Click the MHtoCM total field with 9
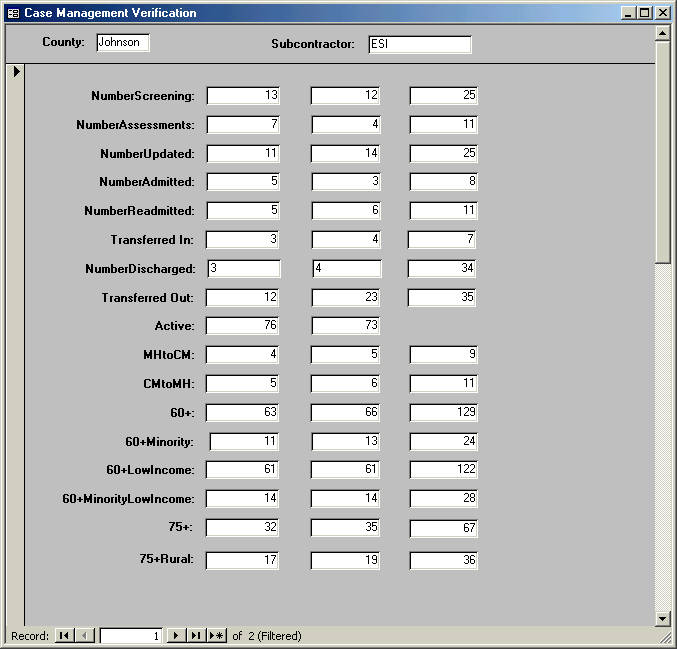677x649 pixels. pyautogui.click(x=444, y=355)
